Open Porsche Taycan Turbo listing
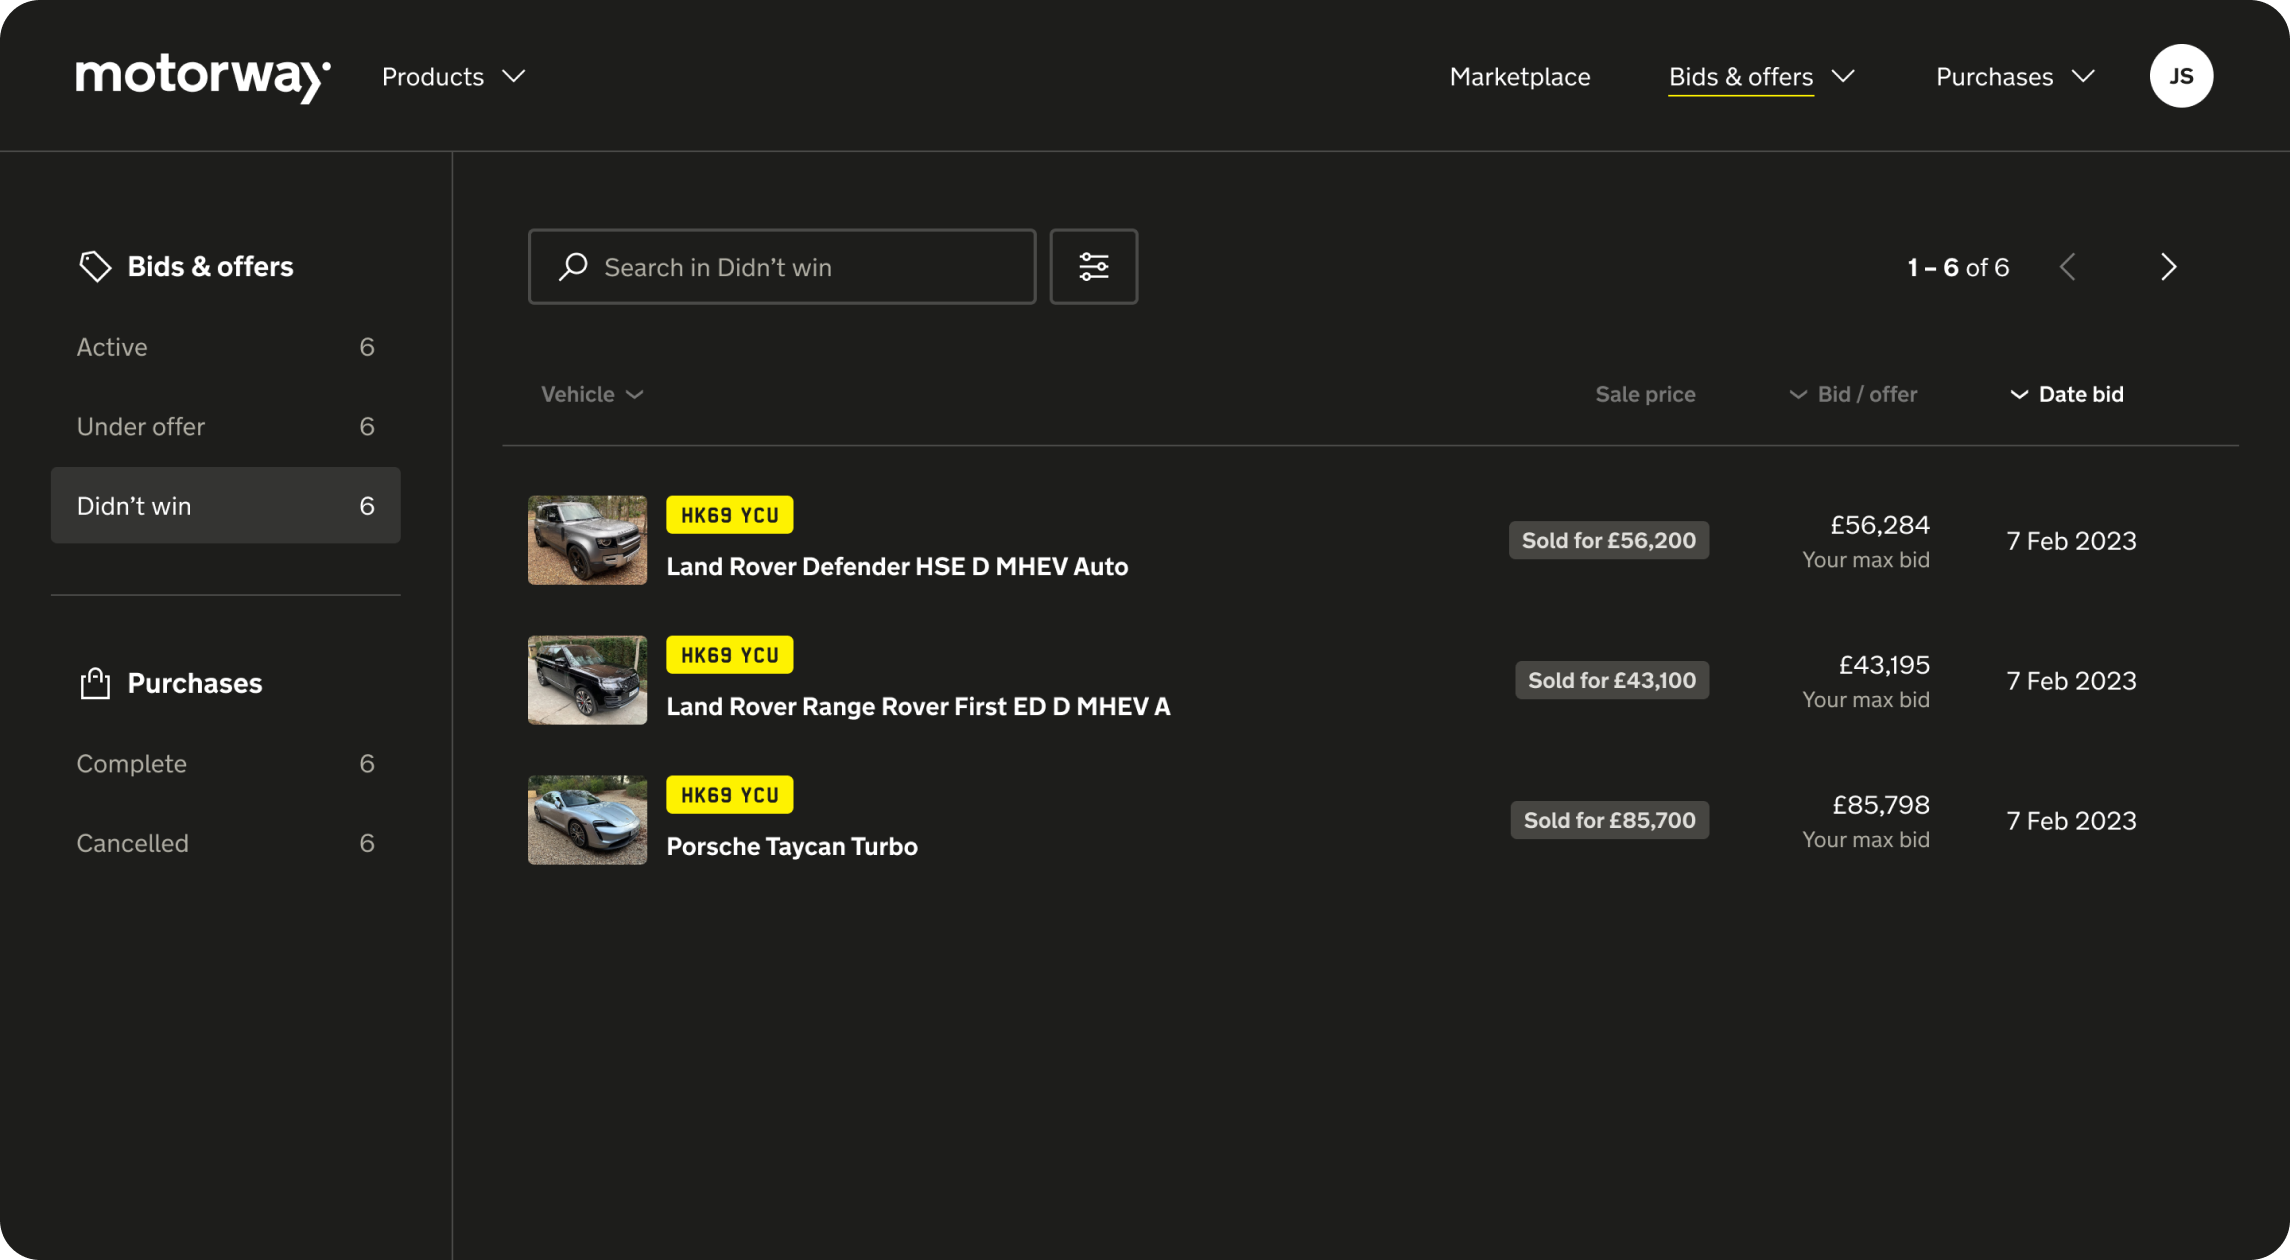 (x=792, y=846)
